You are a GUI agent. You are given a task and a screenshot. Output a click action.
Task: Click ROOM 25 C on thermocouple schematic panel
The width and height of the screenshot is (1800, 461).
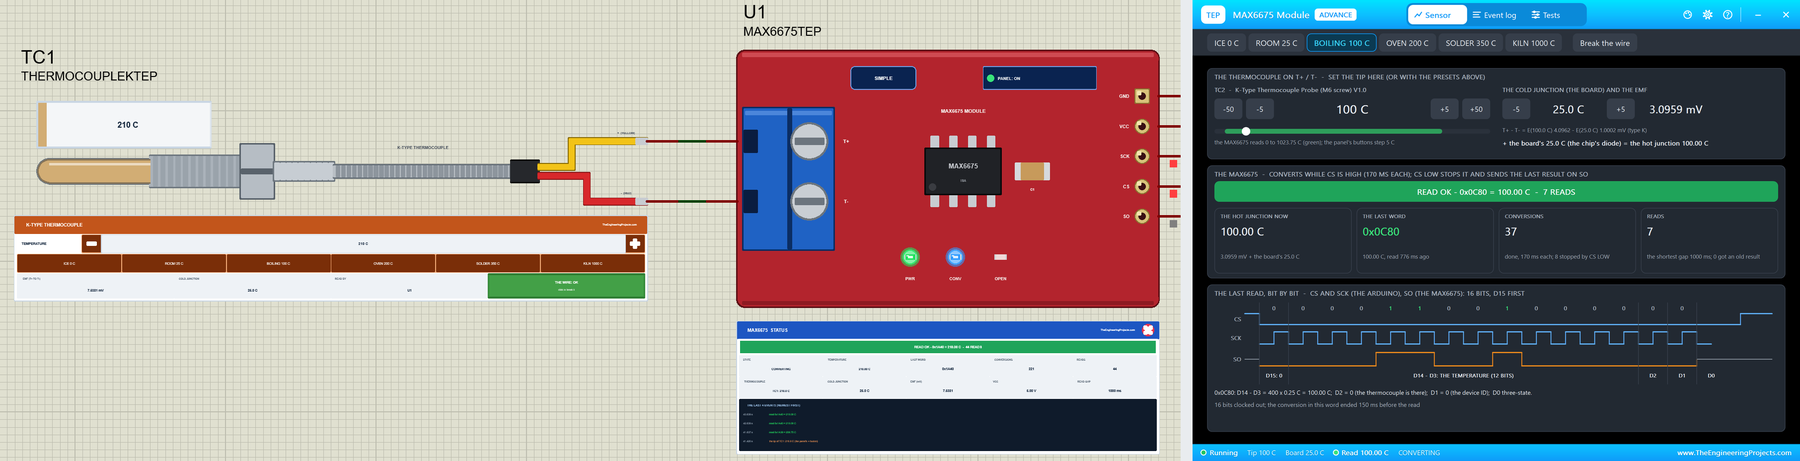[x=174, y=263]
